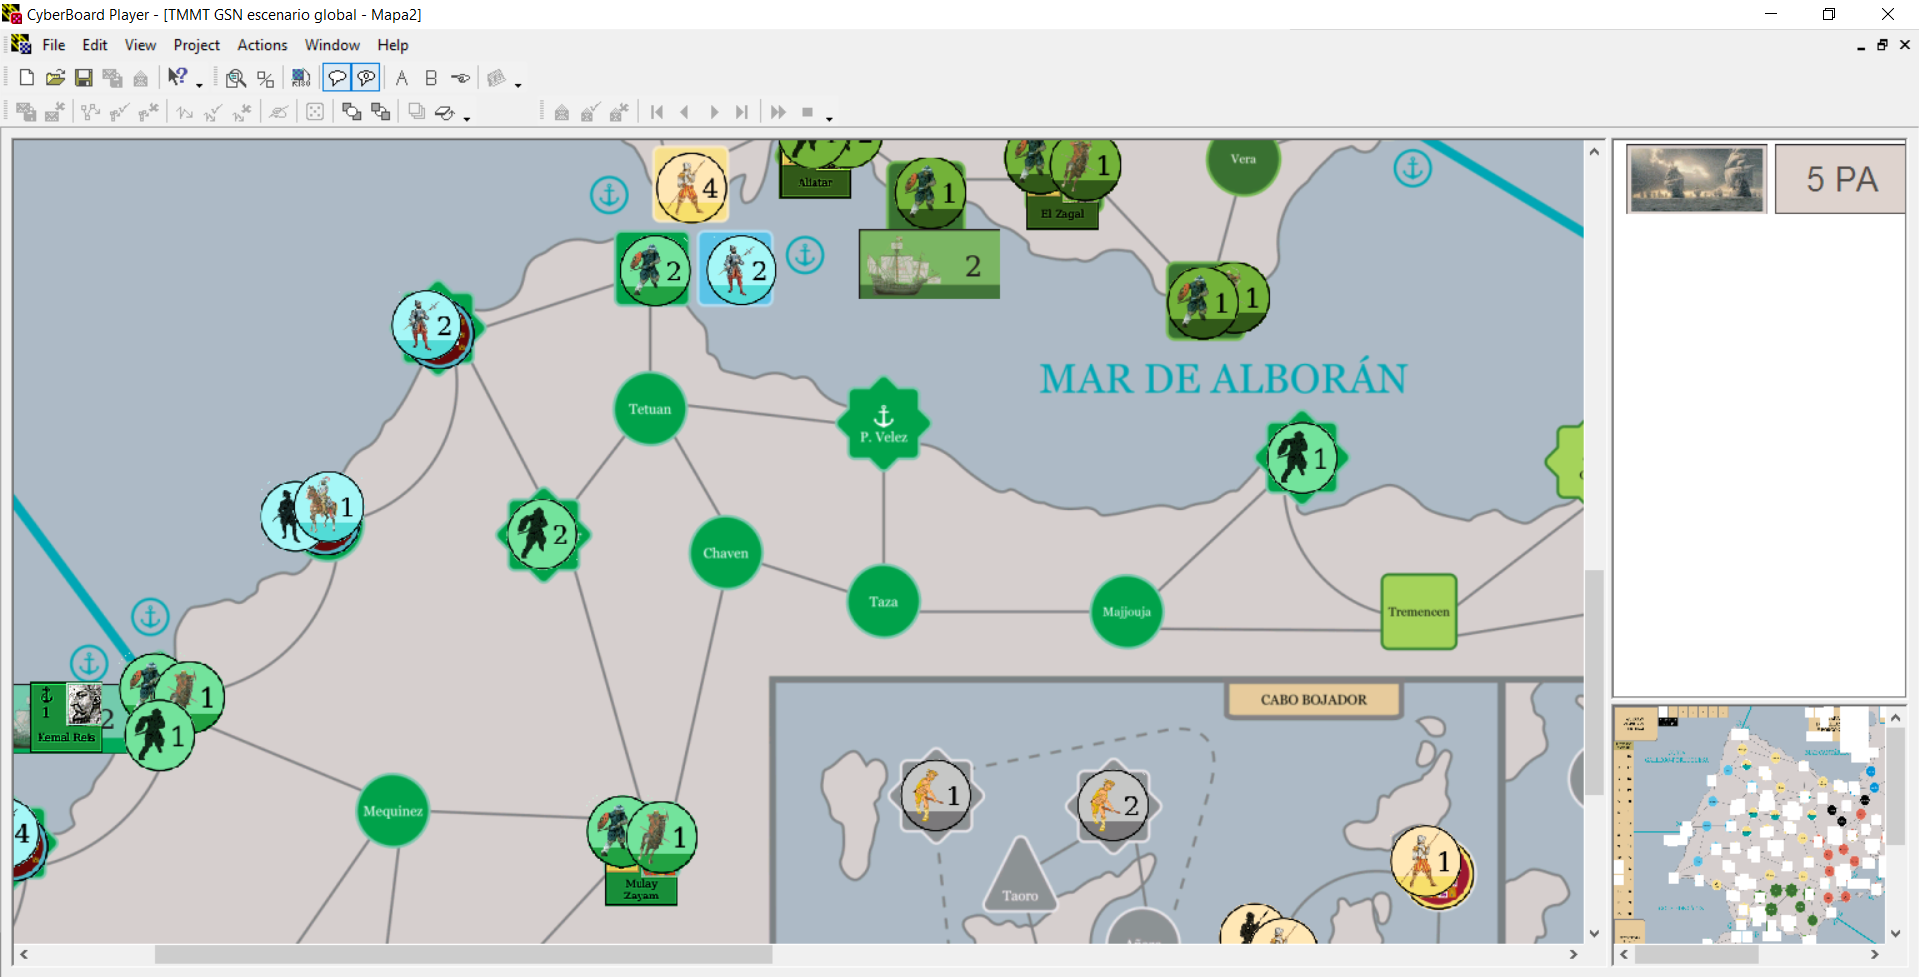Open the View menu
This screenshot has width=1919, height=977.
(x=140, y=45)
